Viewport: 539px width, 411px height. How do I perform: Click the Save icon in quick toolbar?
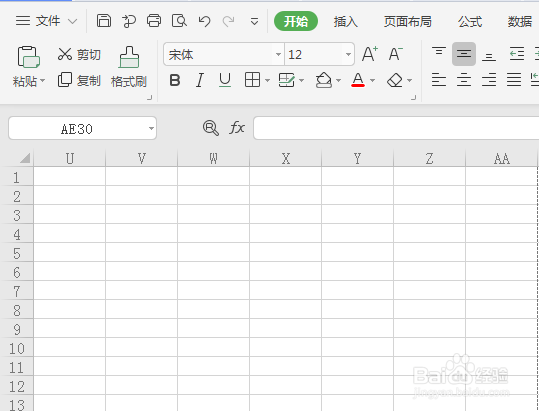103,21
